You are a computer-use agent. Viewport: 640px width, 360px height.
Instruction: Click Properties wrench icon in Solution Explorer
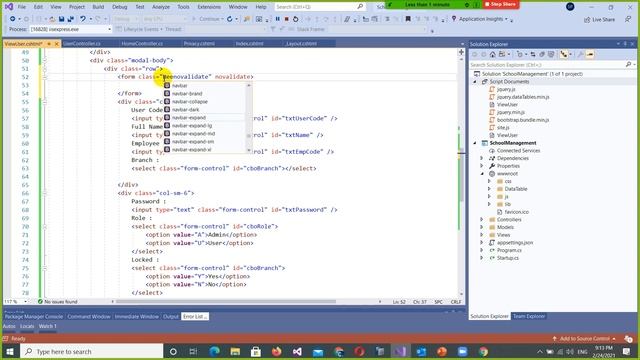point(580,54)
